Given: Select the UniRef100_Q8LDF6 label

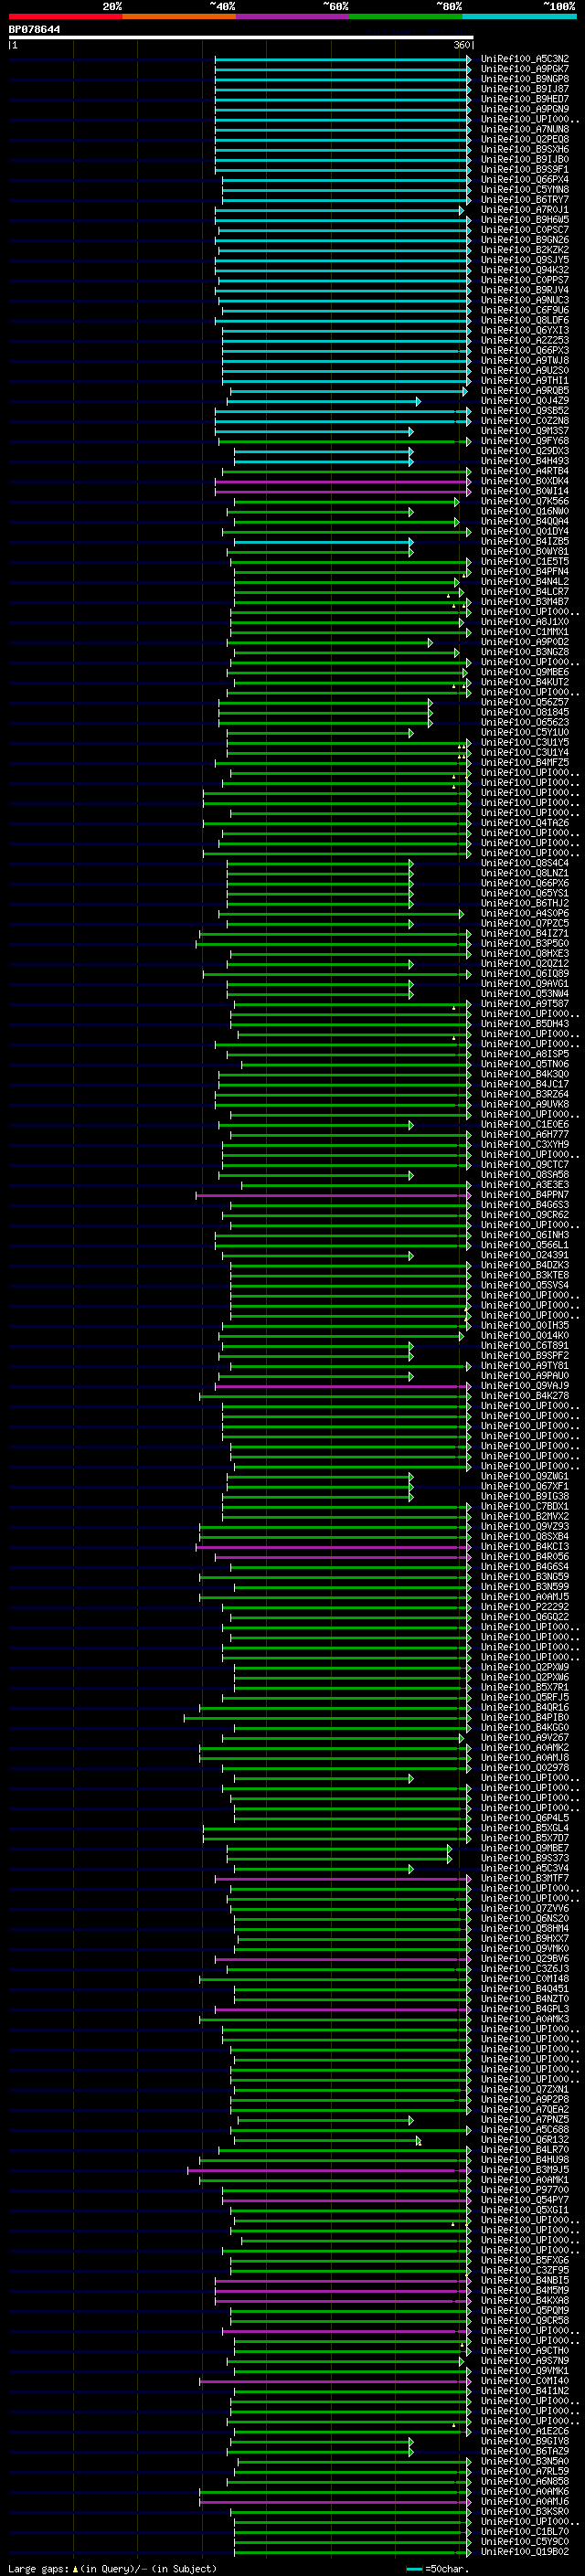Looking at the screenshot, I should [x=525, y=320].
